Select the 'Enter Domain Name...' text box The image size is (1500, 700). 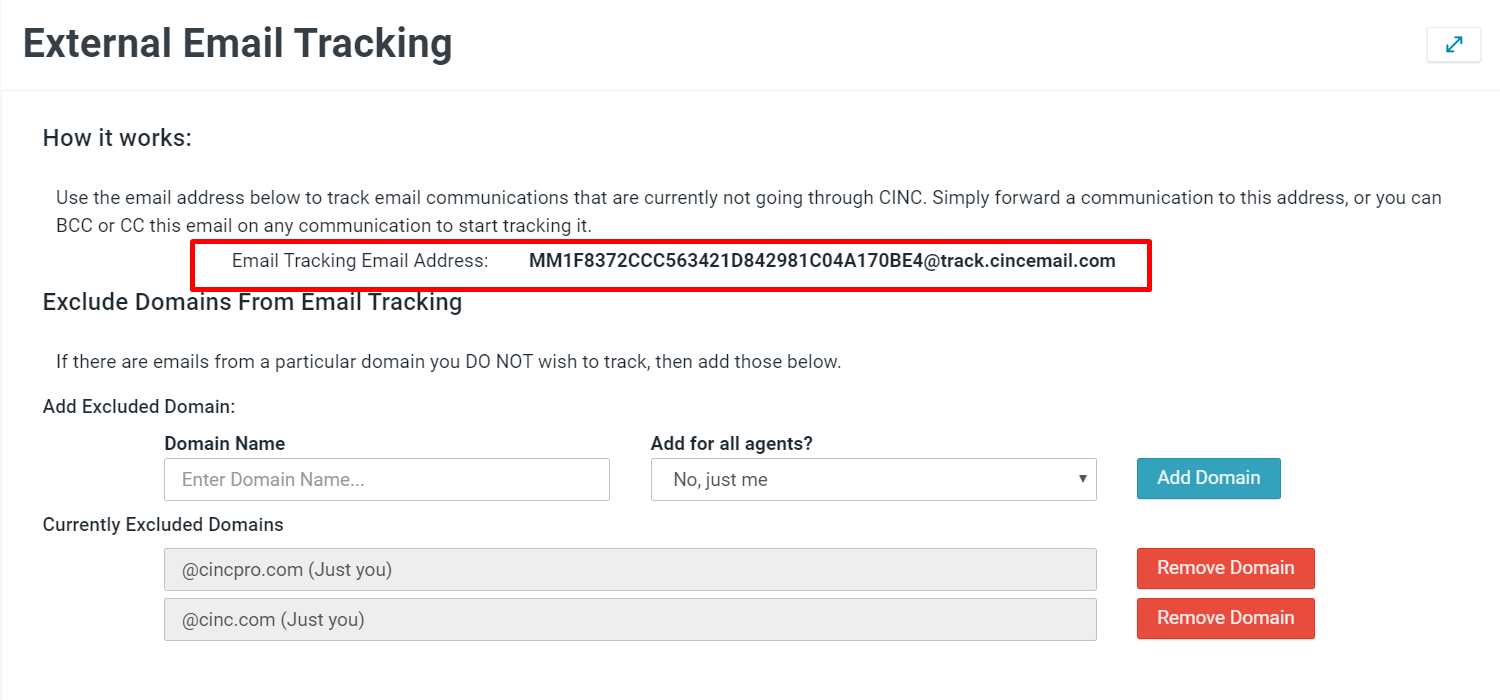tap(386, 479)
